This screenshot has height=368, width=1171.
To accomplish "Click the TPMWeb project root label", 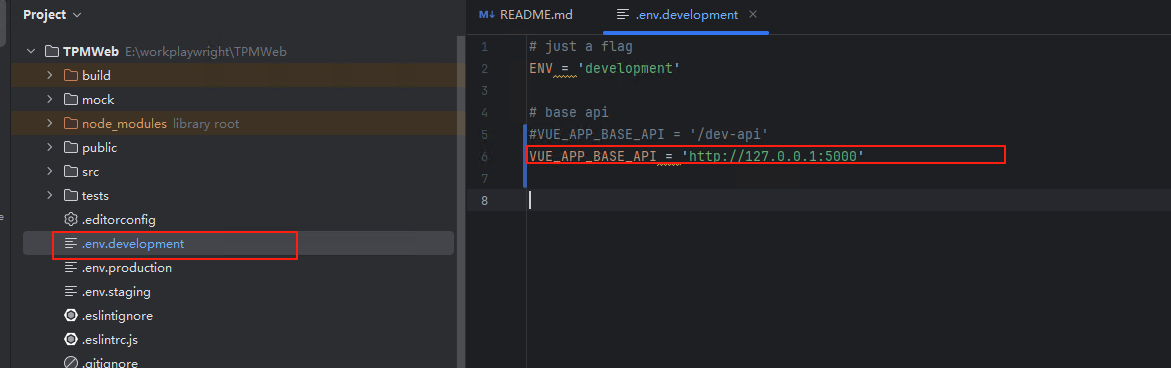I will pyautogui.click(x=90, y=52).
